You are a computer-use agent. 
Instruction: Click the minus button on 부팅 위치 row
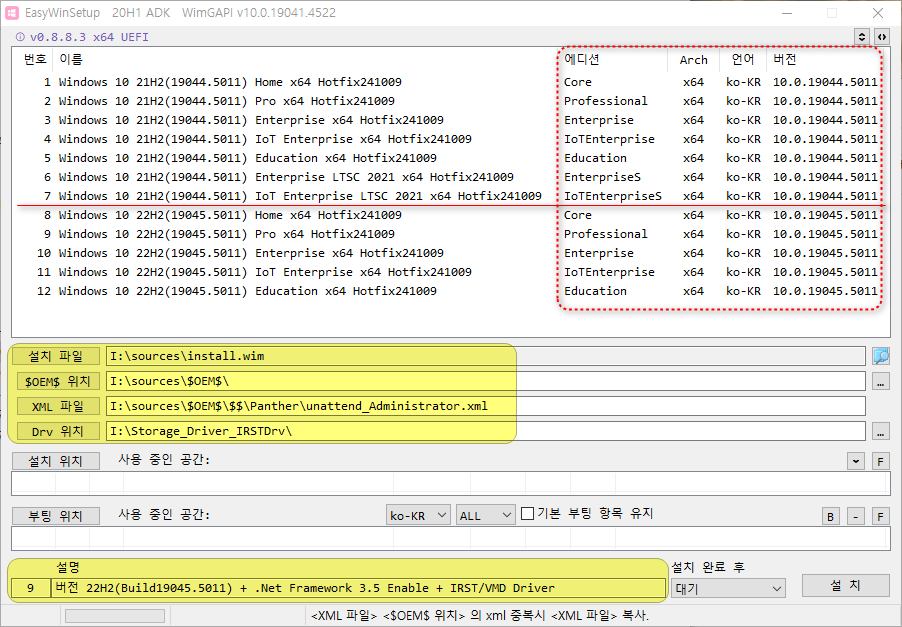click(x=855, y=516)
